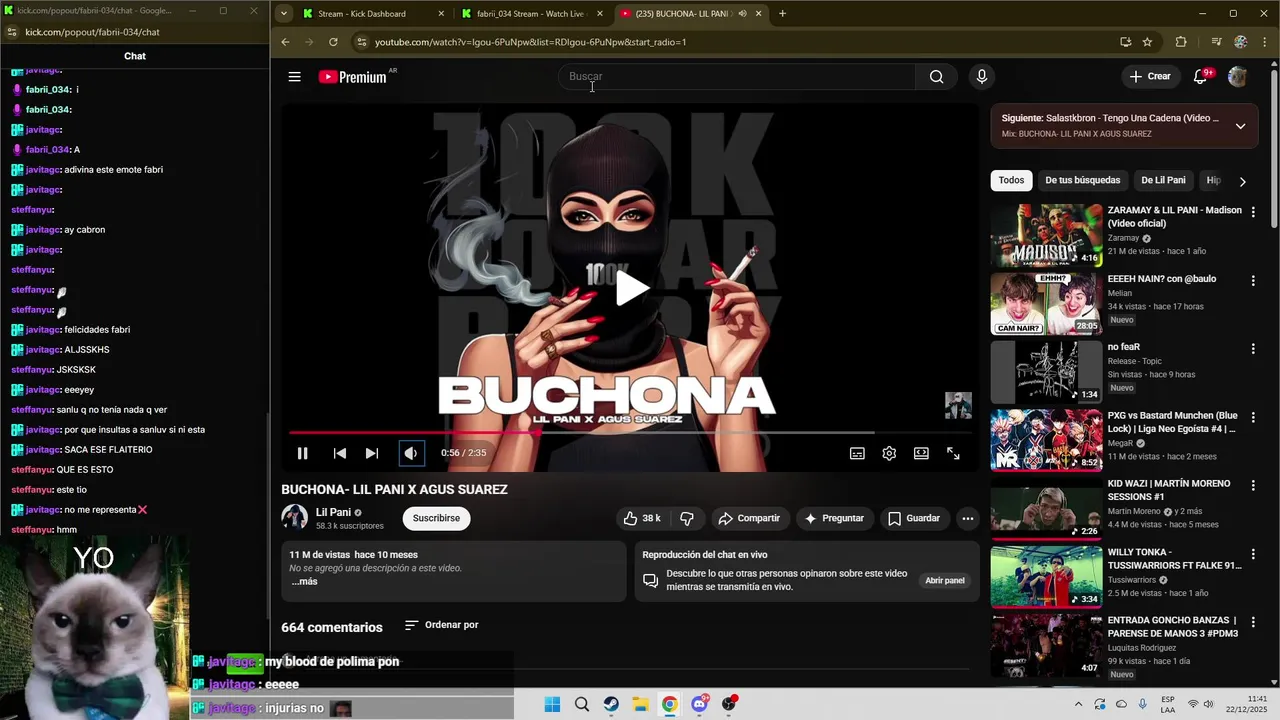1280x720 pixels.
Task: Open the no feaR video thumbnail
Action: (x=1046, y=371)
